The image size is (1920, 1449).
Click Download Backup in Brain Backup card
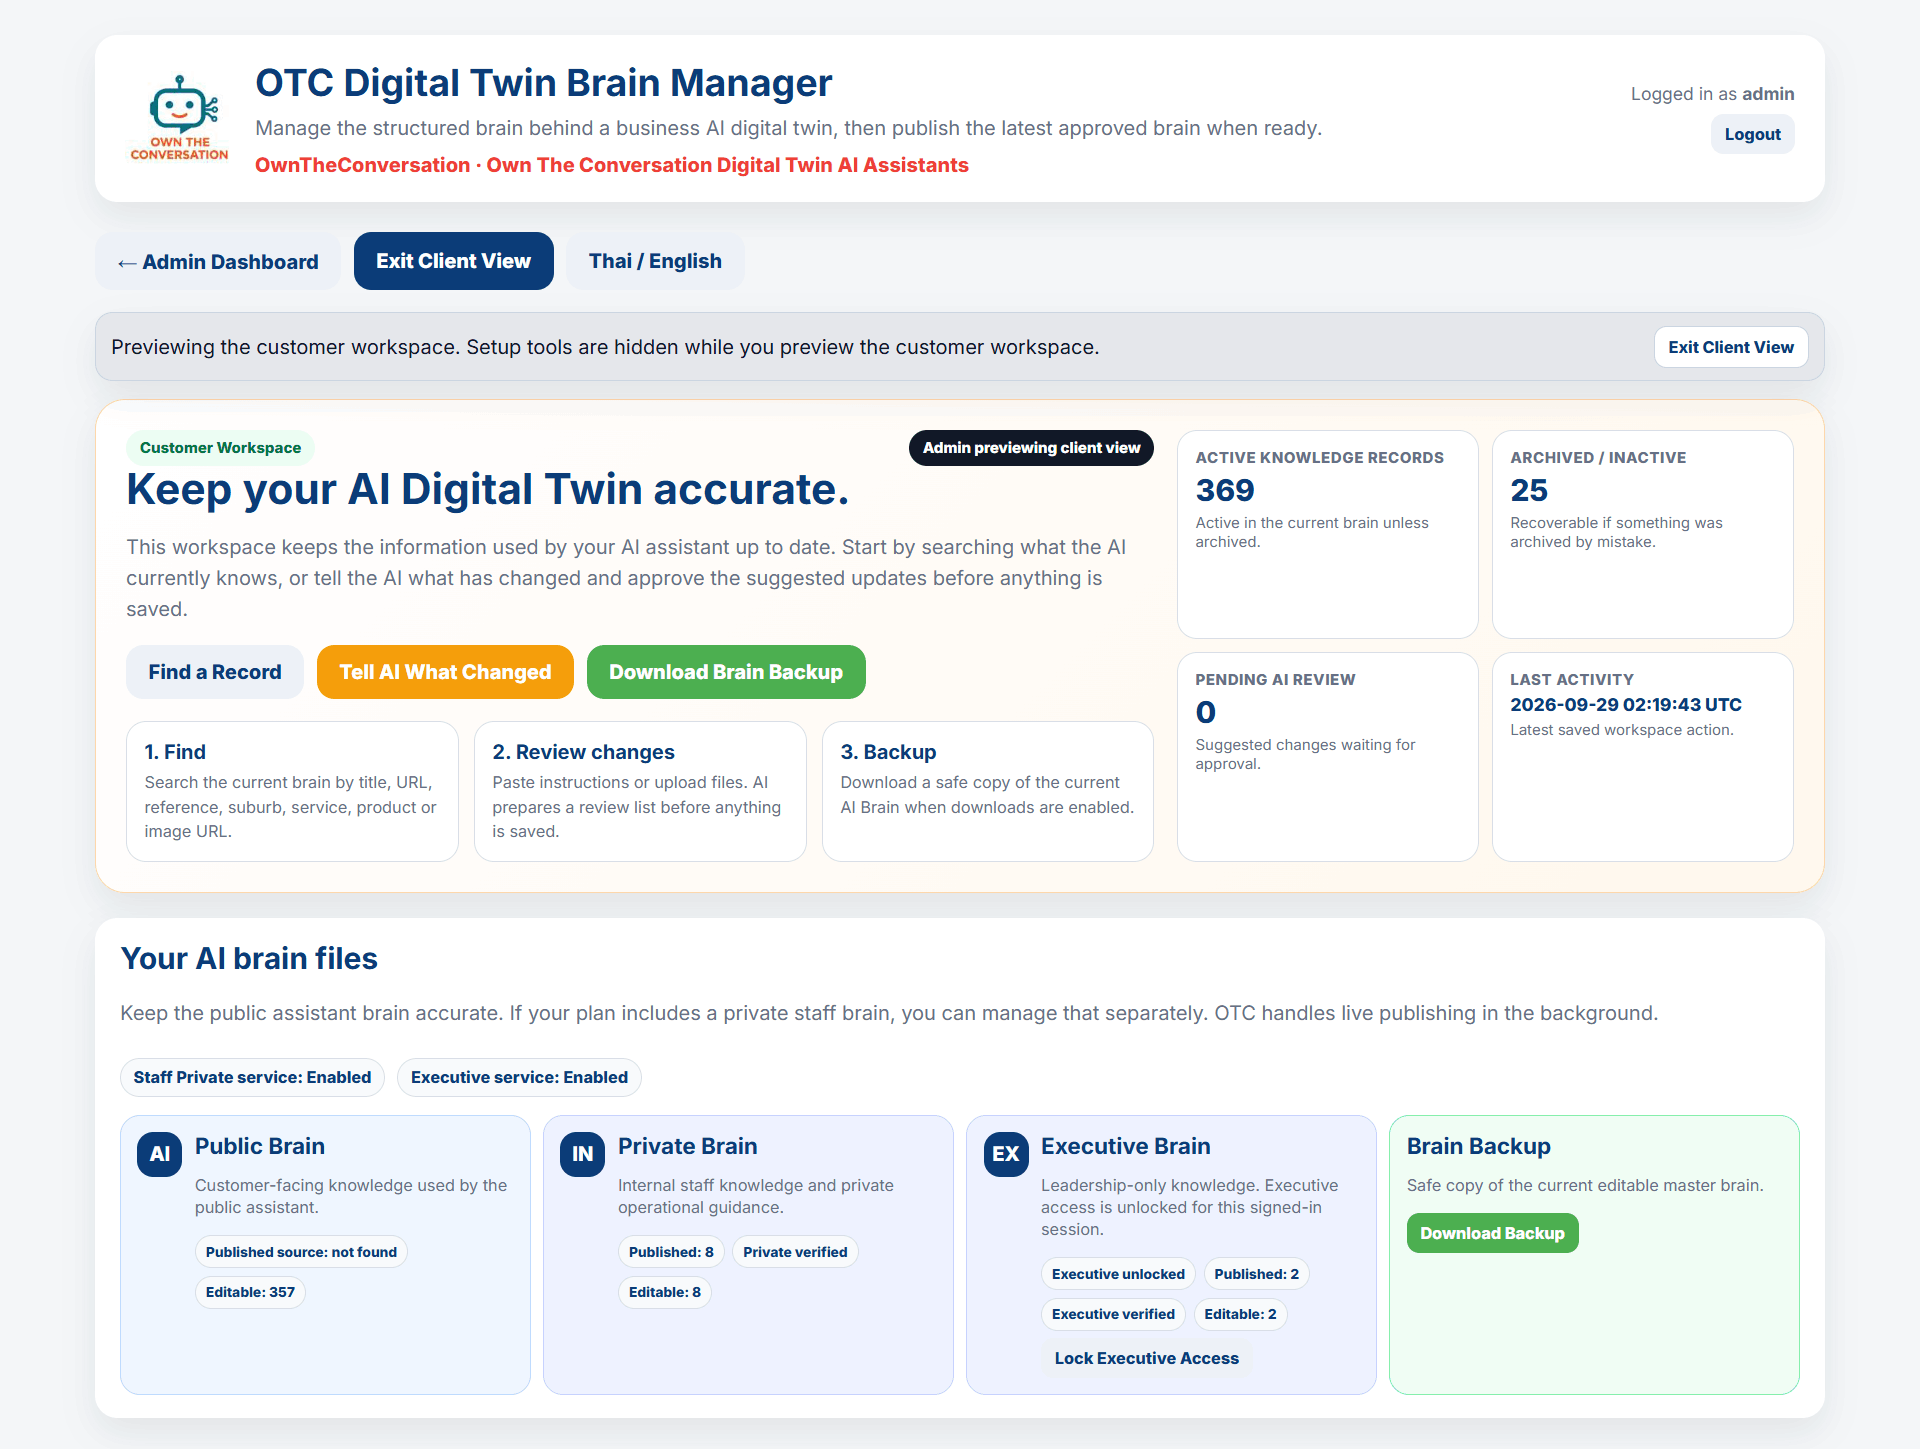(x=1492, y=1233)
